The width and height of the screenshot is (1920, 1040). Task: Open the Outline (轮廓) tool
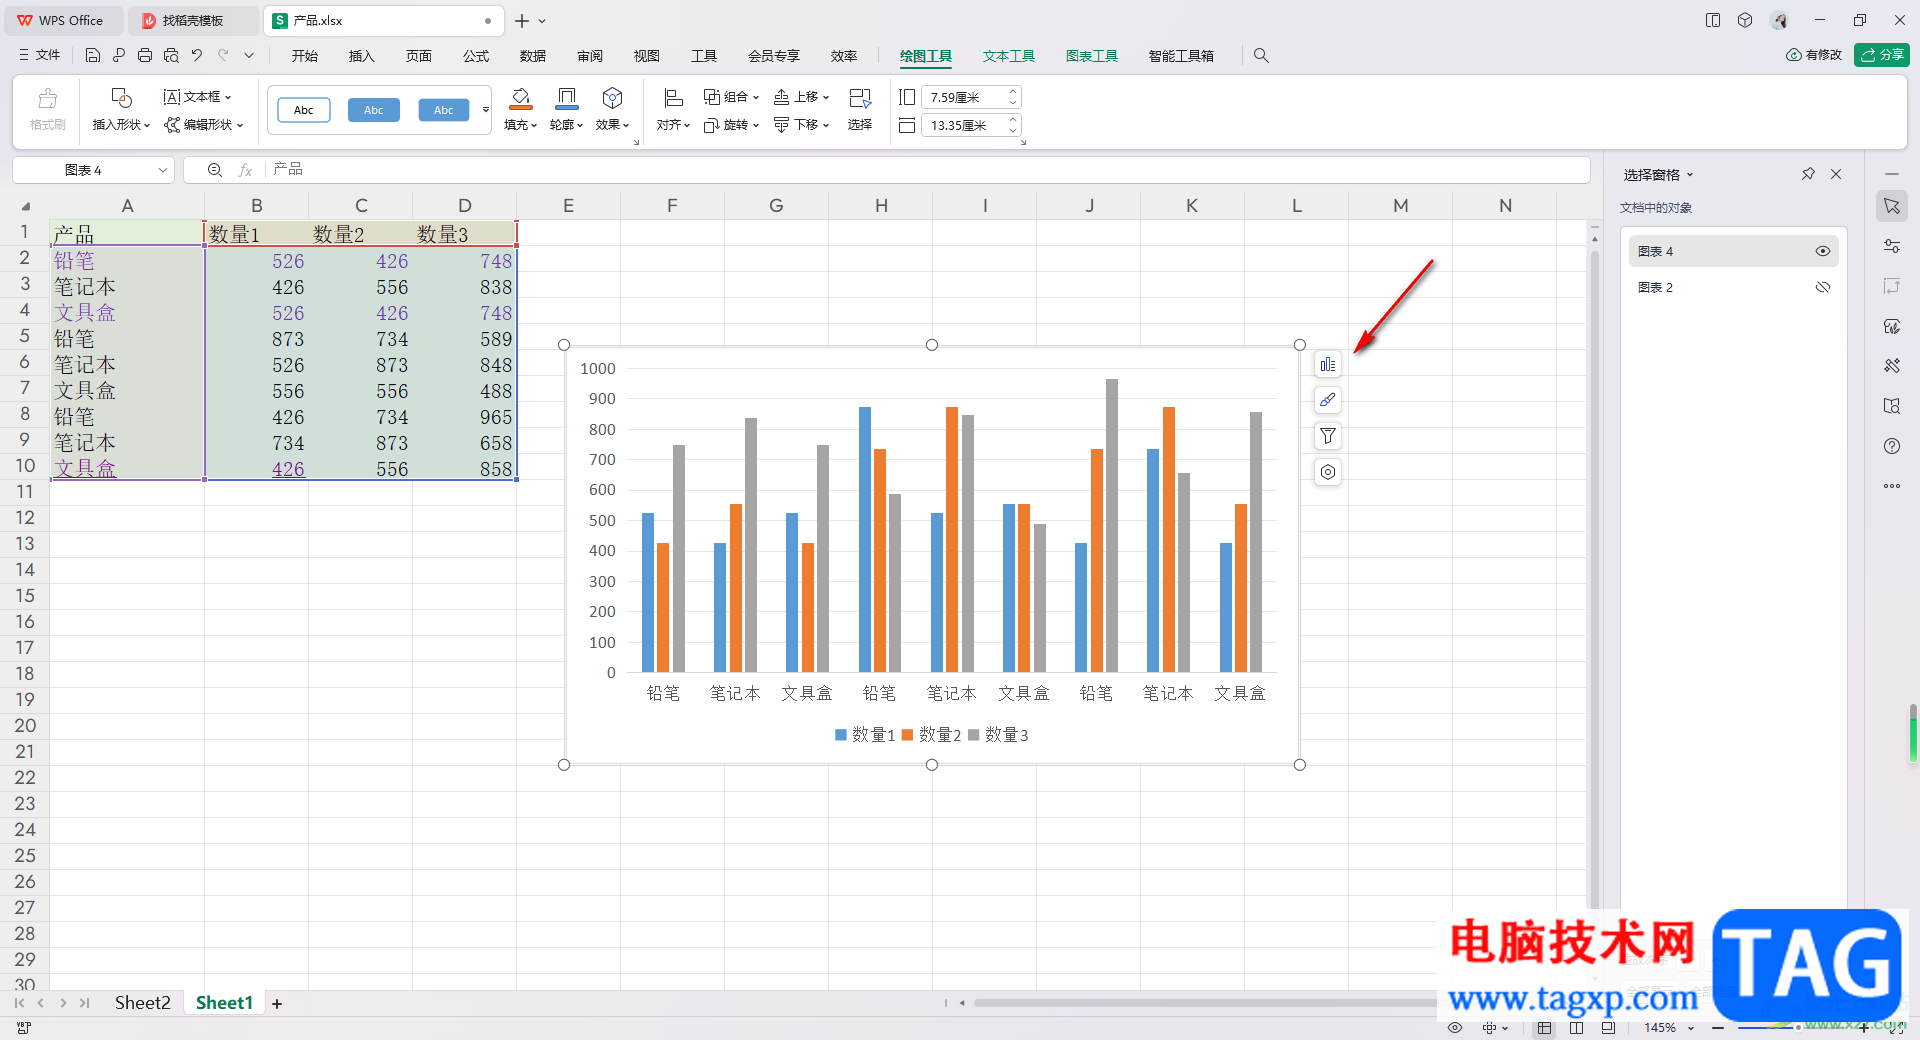[x=566, y=97]
